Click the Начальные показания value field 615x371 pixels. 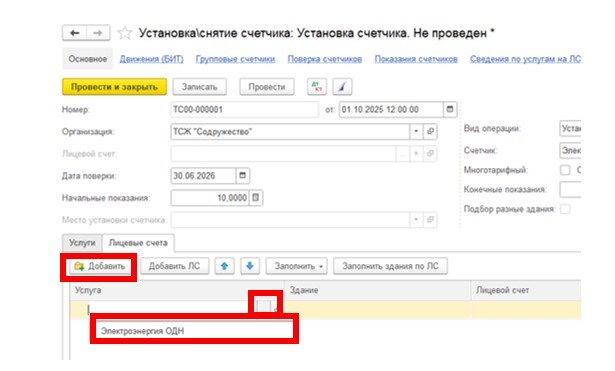pos(210,198)
